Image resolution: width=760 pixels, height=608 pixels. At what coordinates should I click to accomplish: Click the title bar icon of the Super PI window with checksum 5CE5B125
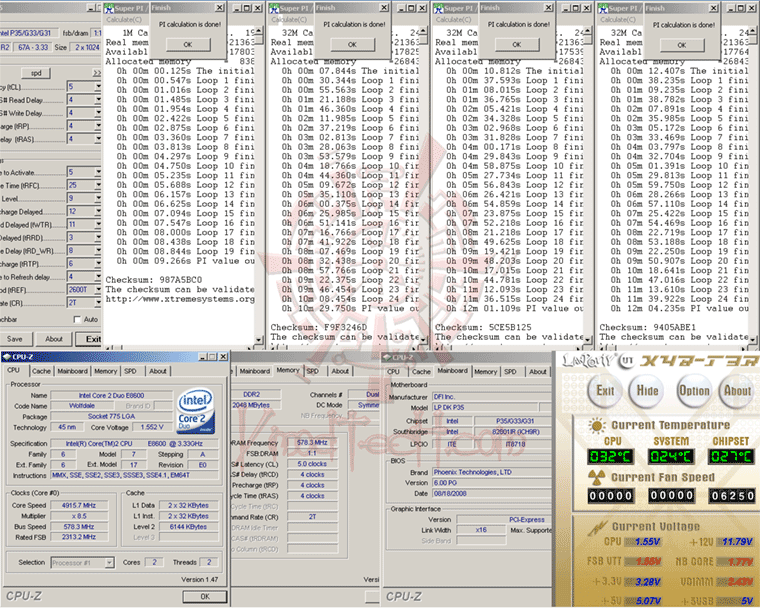(439, 9)
